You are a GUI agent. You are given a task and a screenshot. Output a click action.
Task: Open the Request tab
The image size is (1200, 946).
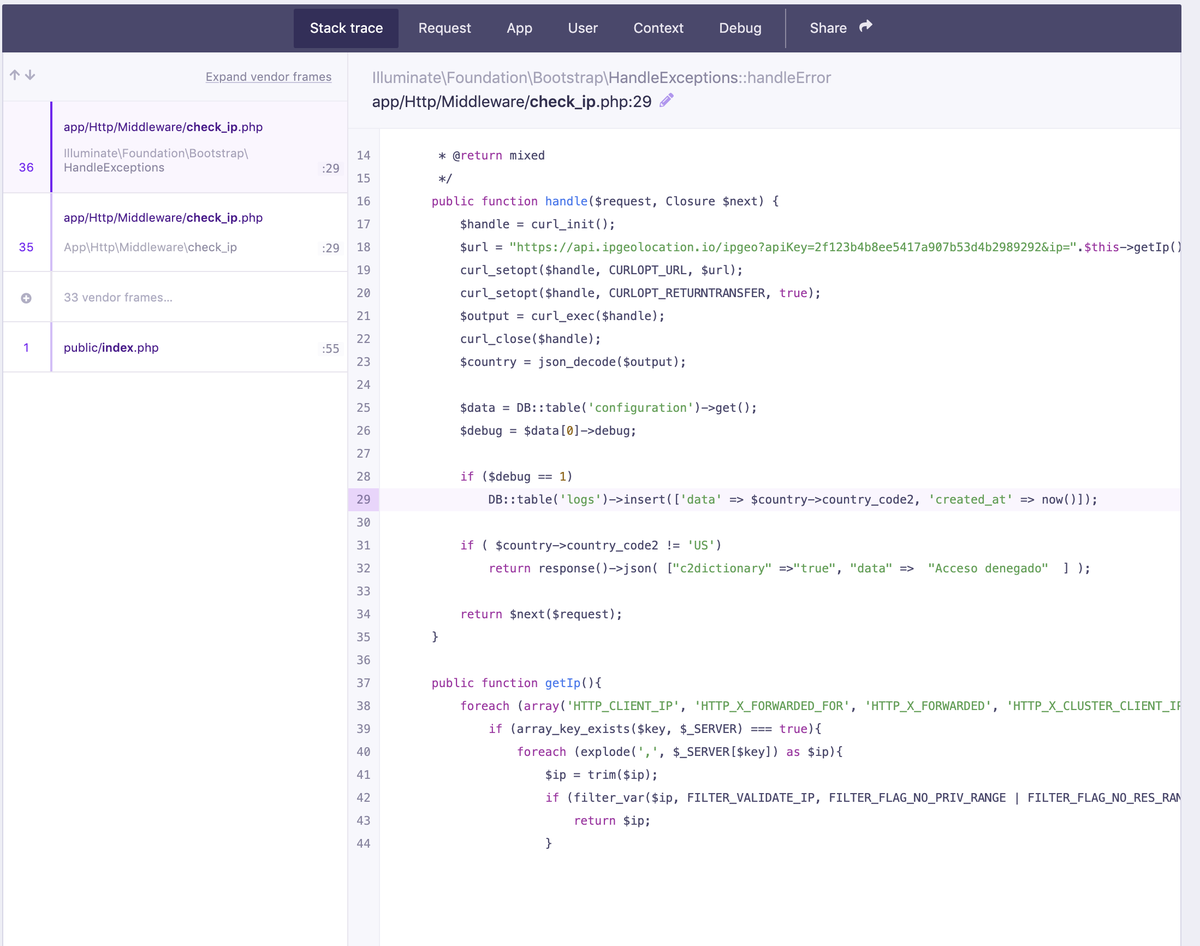coord(444,28)
